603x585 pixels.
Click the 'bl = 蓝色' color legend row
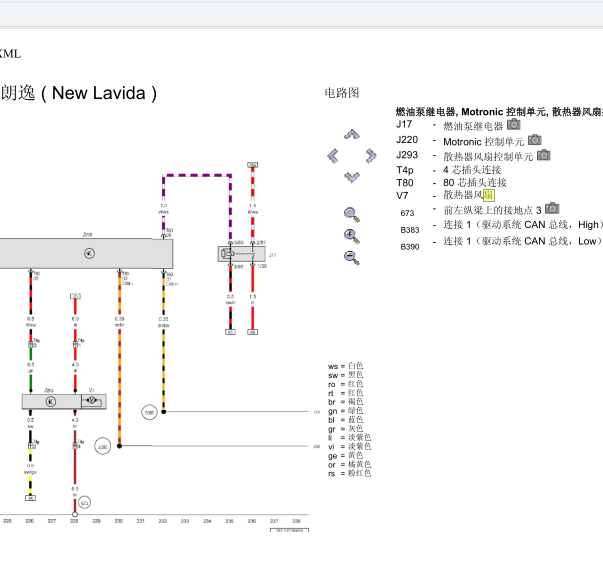point(346,420)
